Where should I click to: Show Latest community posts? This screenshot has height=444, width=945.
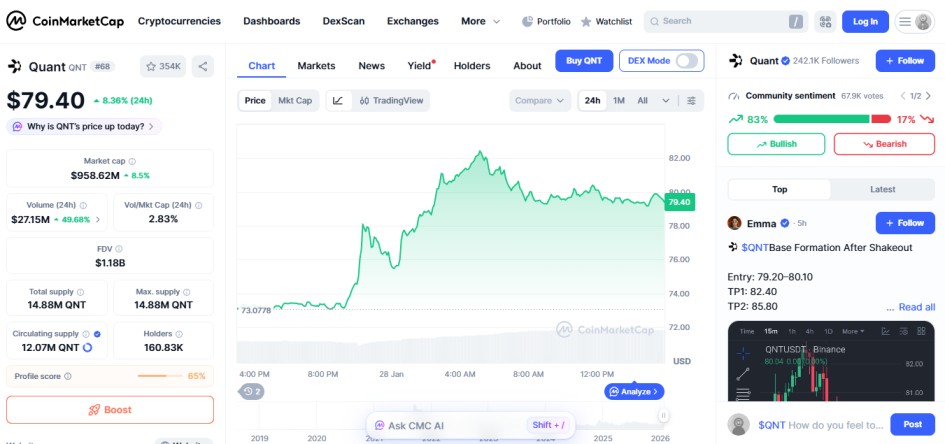882,189
